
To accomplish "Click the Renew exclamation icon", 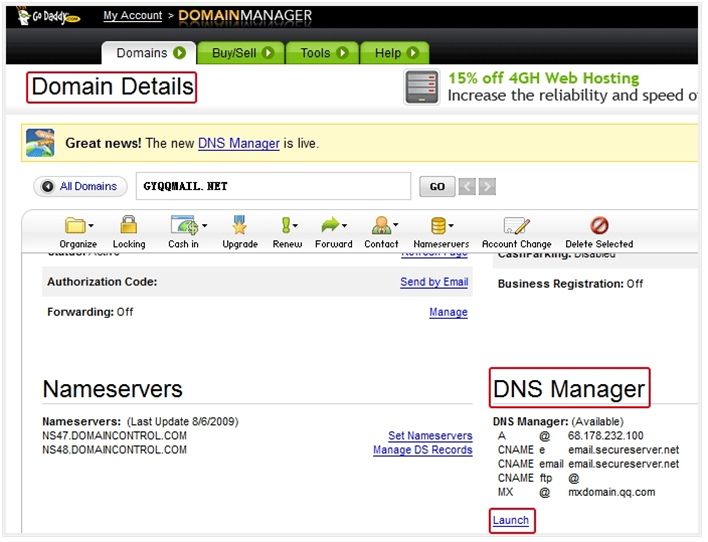I will [285, 225].
